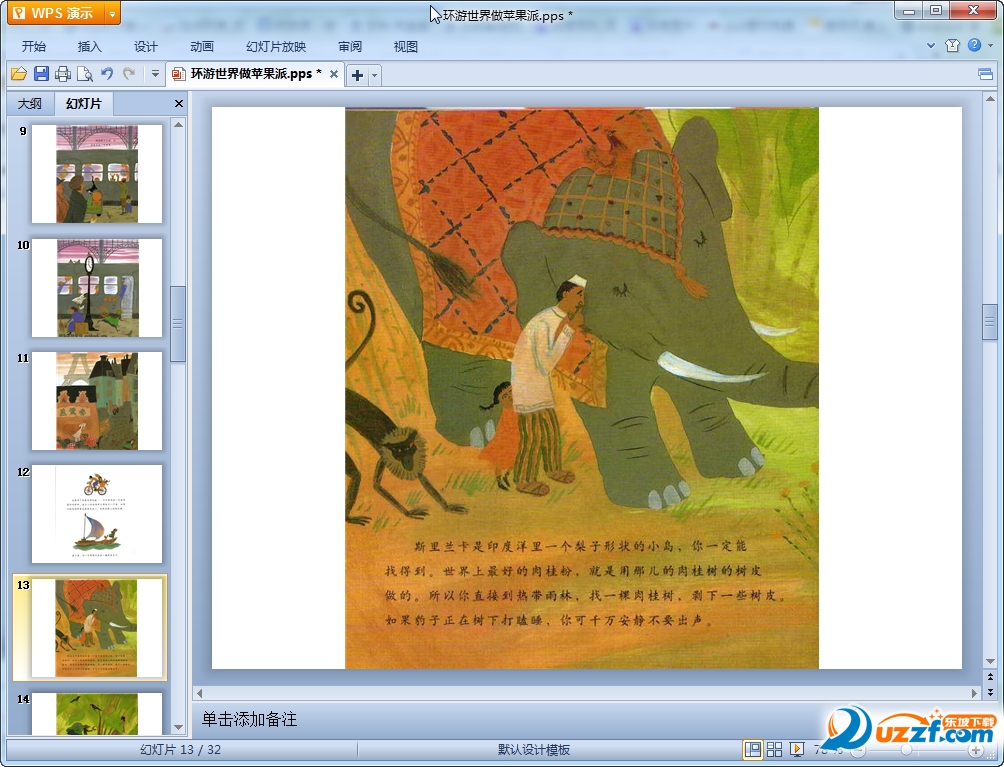Switch to the 幻灯片 thumbnails tab

pyautogui.click(x=84, y=104)
